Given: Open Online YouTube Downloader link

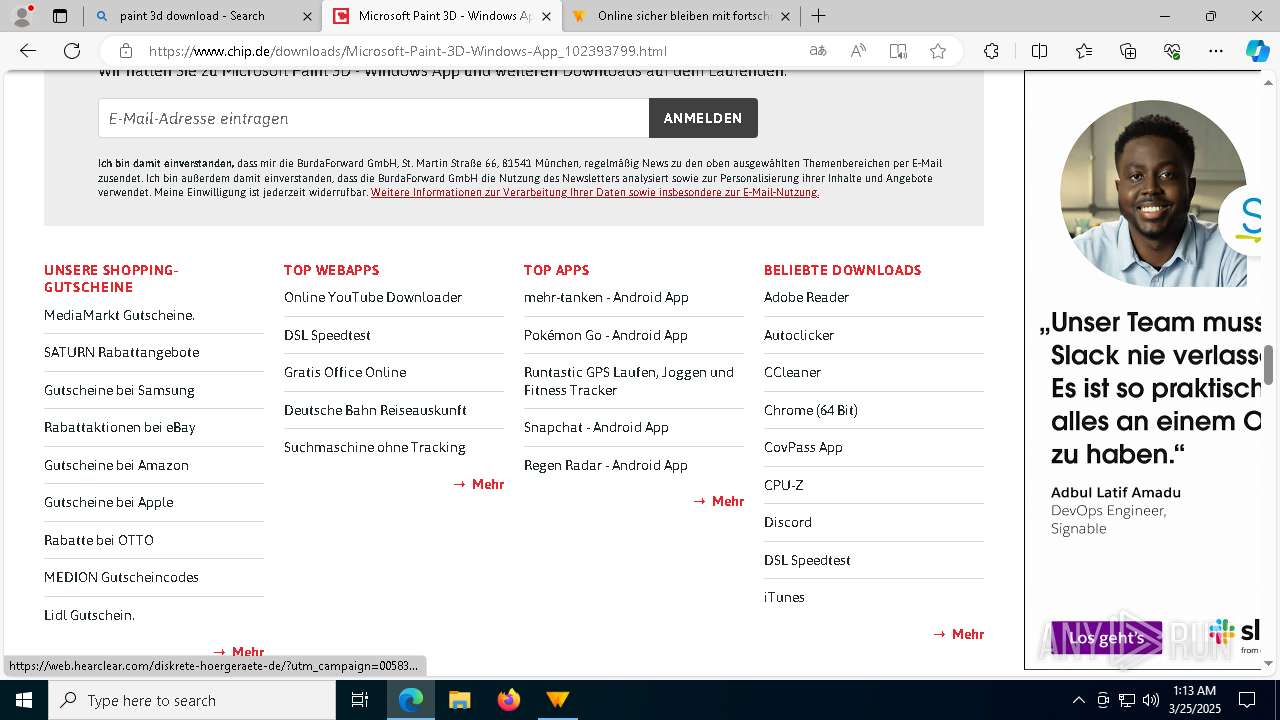Looking at the screenshot, I should click(x=373, y=297).
